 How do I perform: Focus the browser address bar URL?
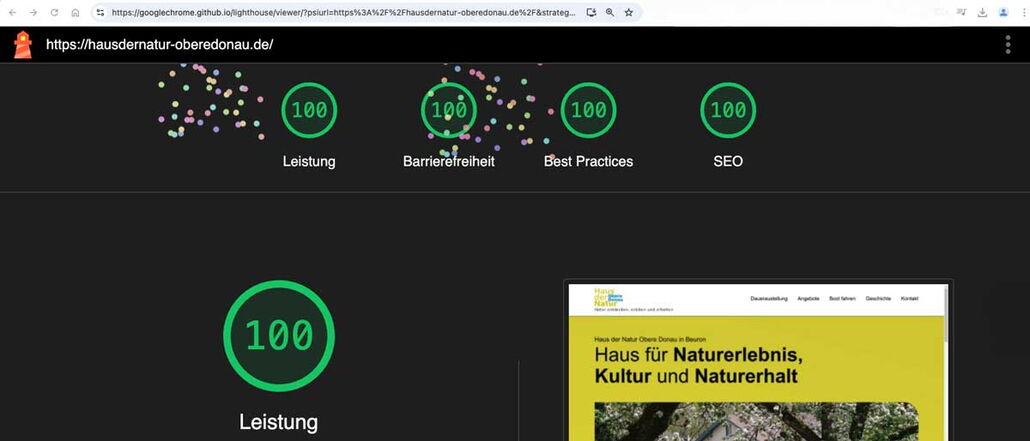(x=340, y=13)
